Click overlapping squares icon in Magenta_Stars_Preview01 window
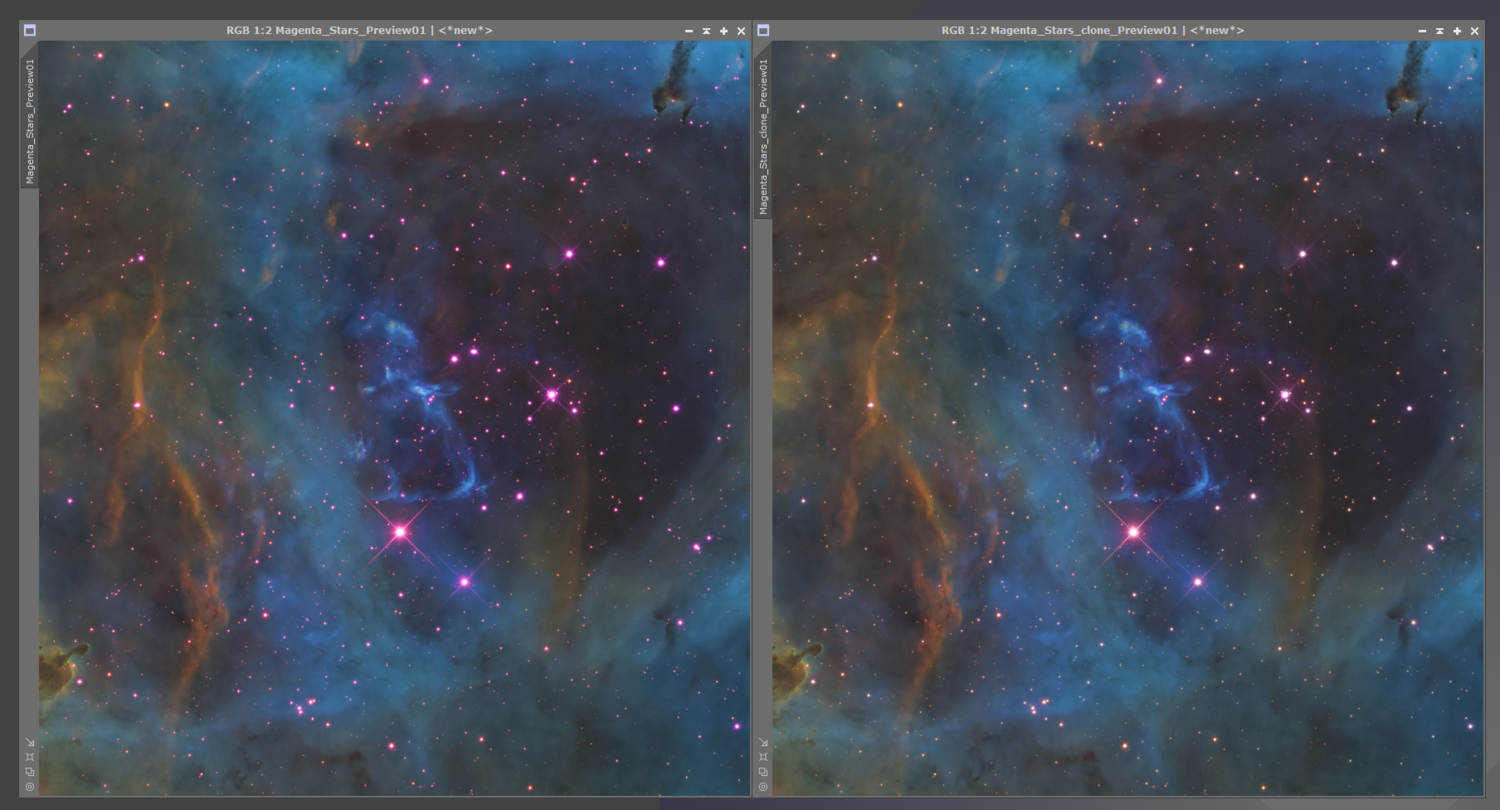The image size is (1500, 810). [30, 772]
